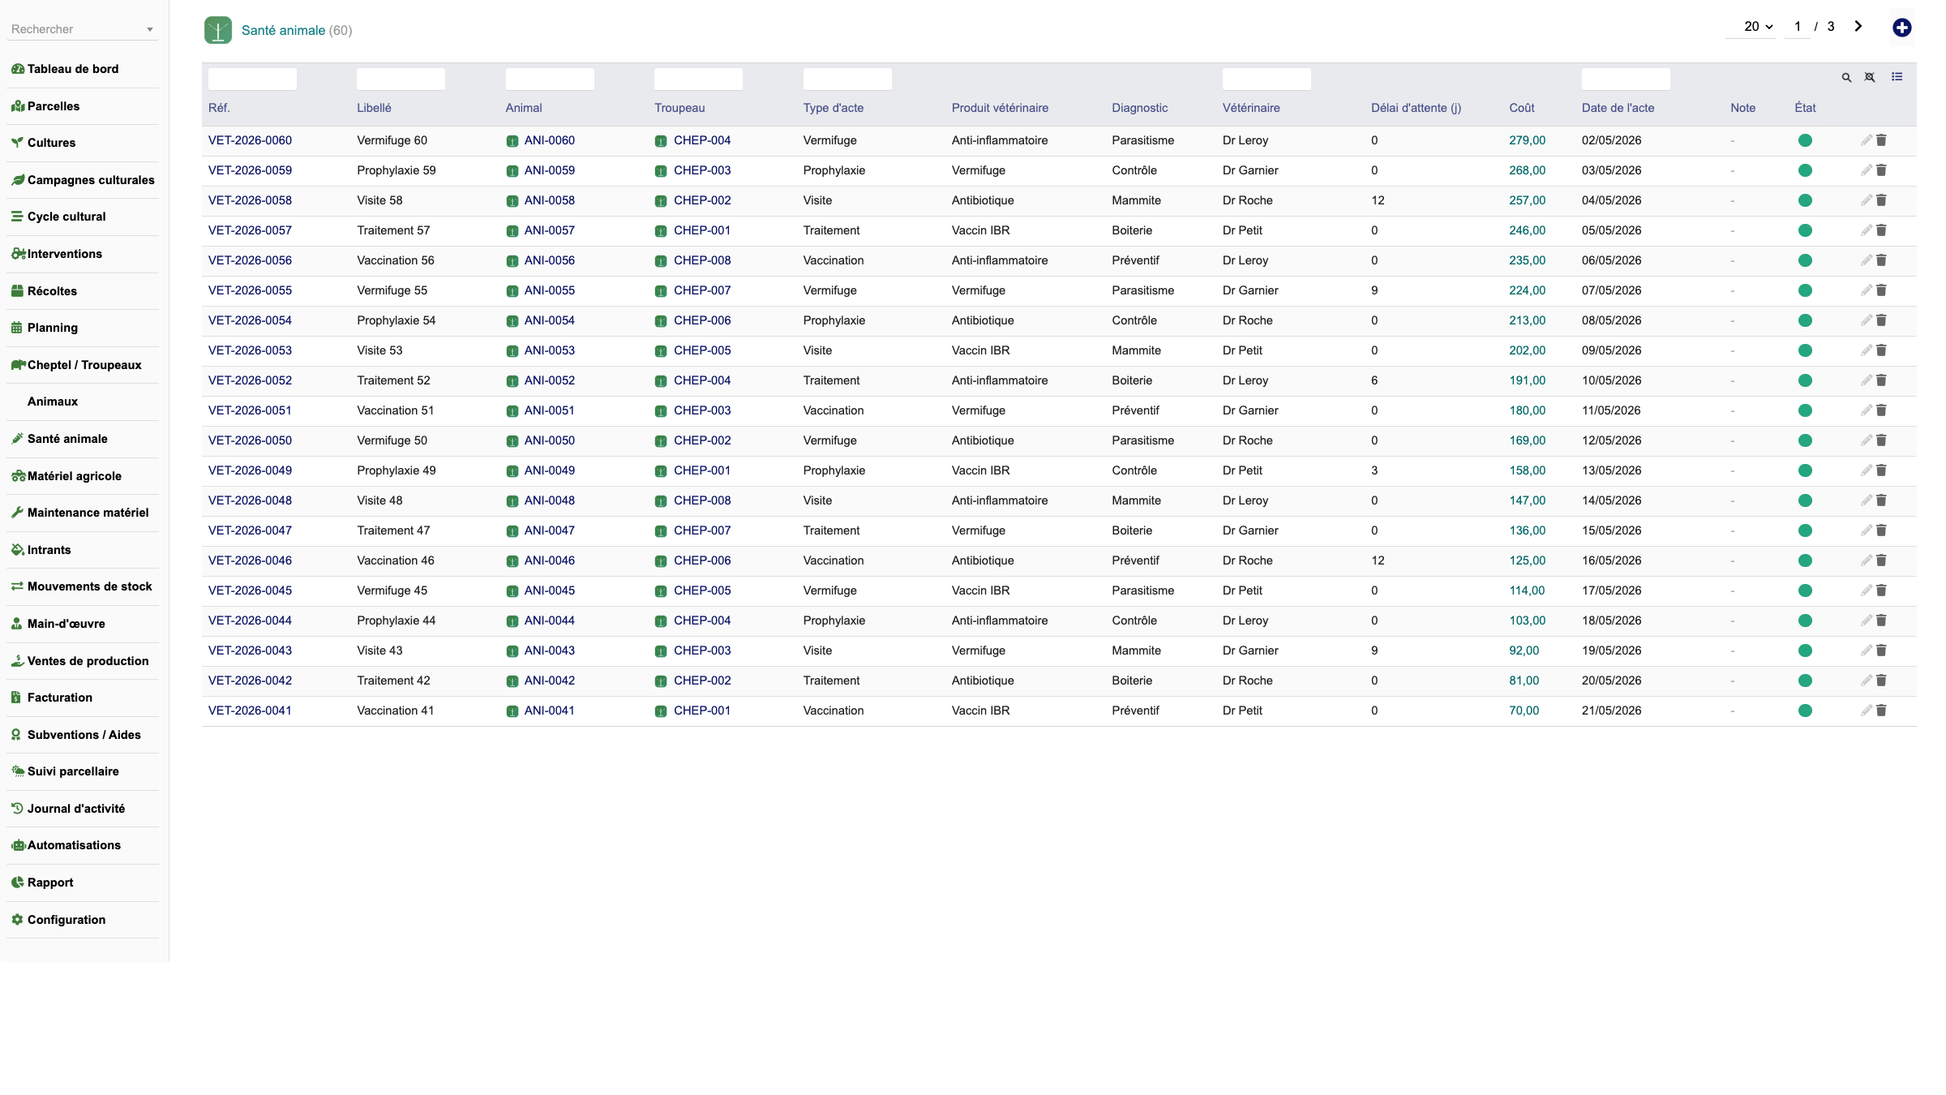Open the Rechercher search dropdown arrow
This screenshot has width=1946, height=1095.
[x=150, y=30]
